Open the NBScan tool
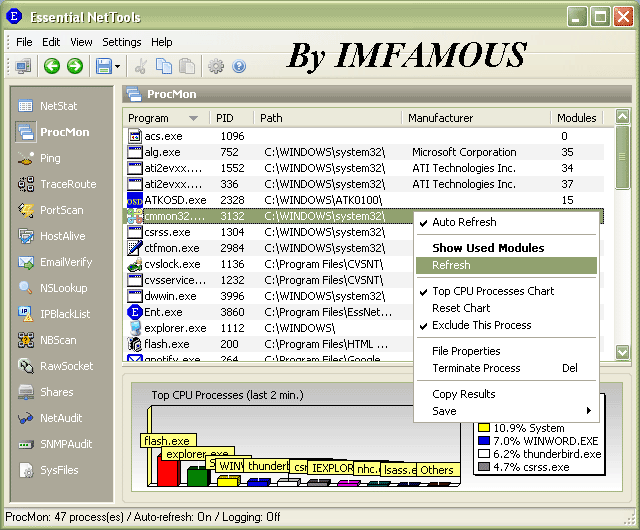 click(x=47, y=340)
